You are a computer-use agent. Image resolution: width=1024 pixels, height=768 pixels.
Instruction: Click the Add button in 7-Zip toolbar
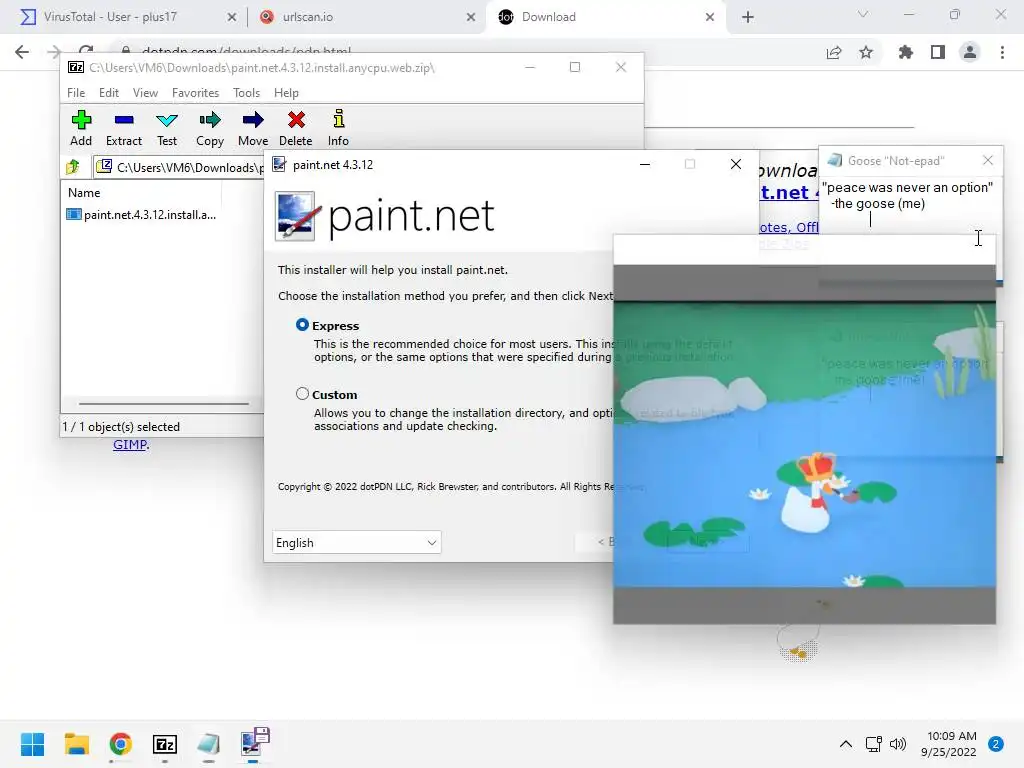(81, 129)
